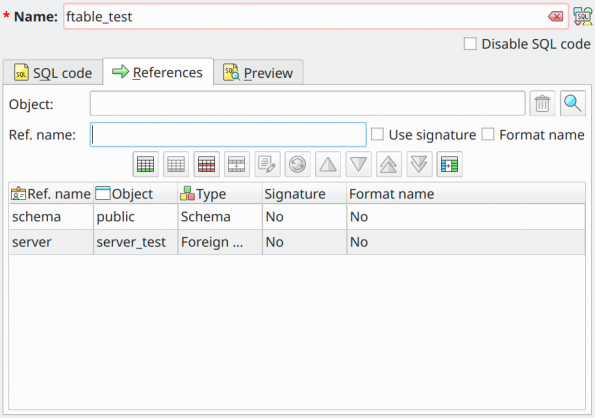Sort by the Type column header
Screen dimensions: 595x418
pyautogui.click(x=220, y=194)
